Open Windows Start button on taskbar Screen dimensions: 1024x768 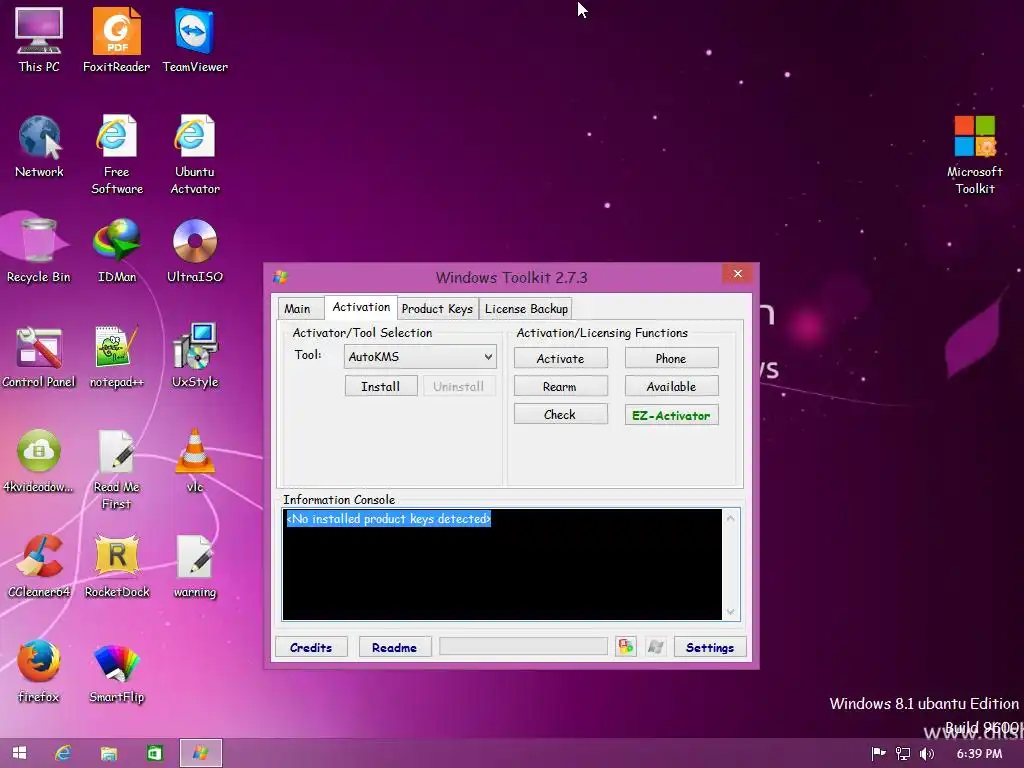click(20, 753)
